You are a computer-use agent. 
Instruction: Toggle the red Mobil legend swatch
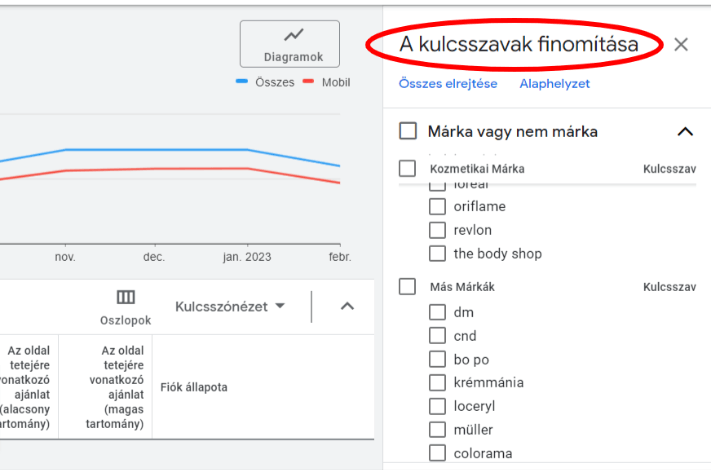308,82
